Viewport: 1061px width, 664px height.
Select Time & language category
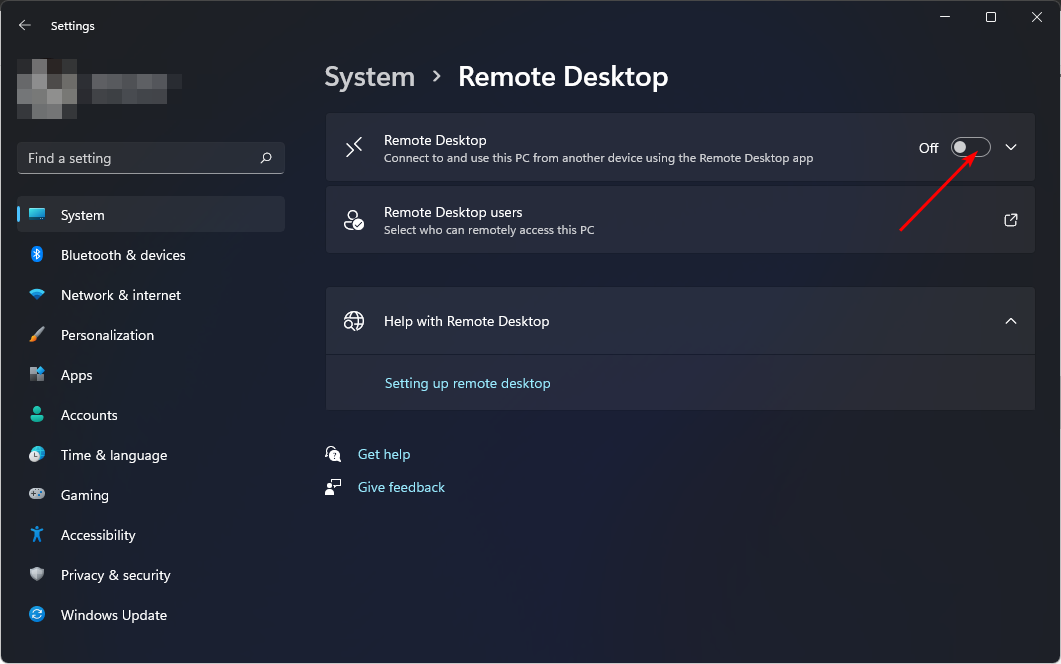click(151, 454)
